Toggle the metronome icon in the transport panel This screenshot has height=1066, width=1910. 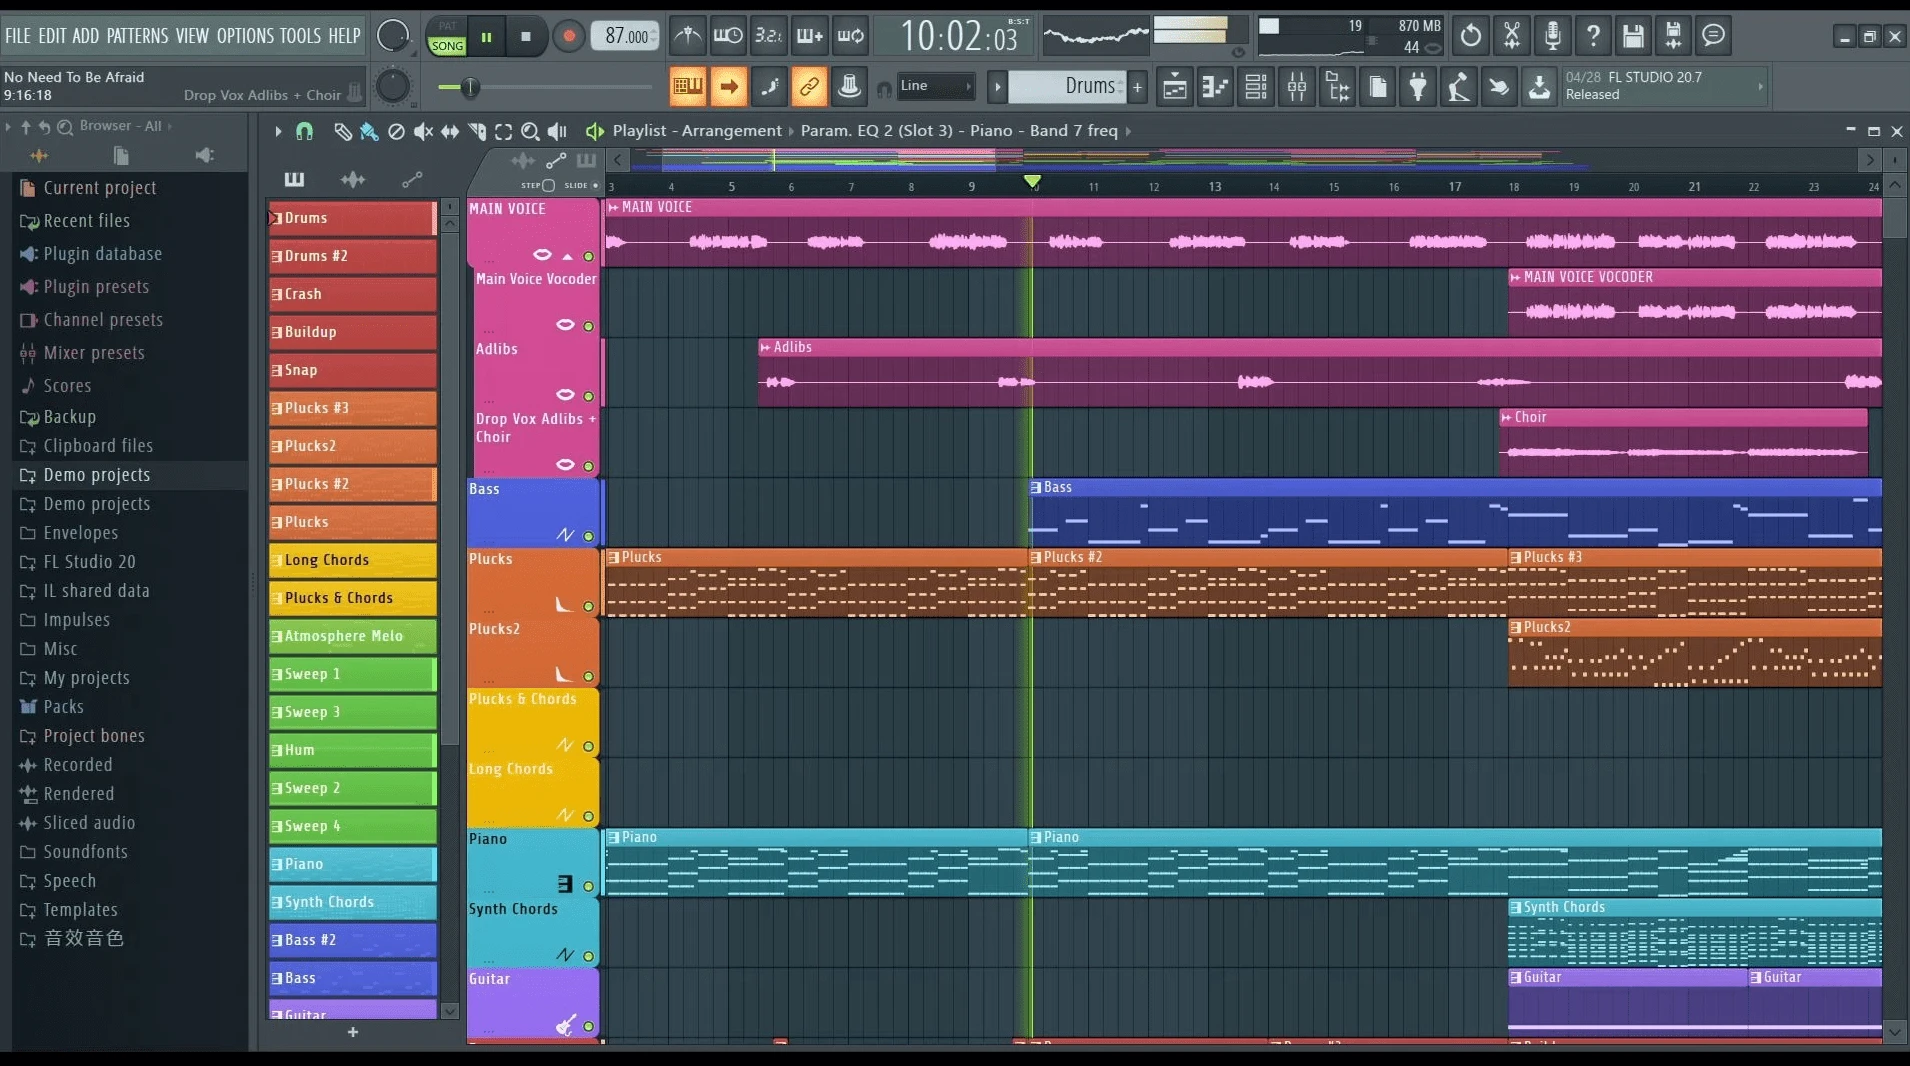(x=687, y=35)
